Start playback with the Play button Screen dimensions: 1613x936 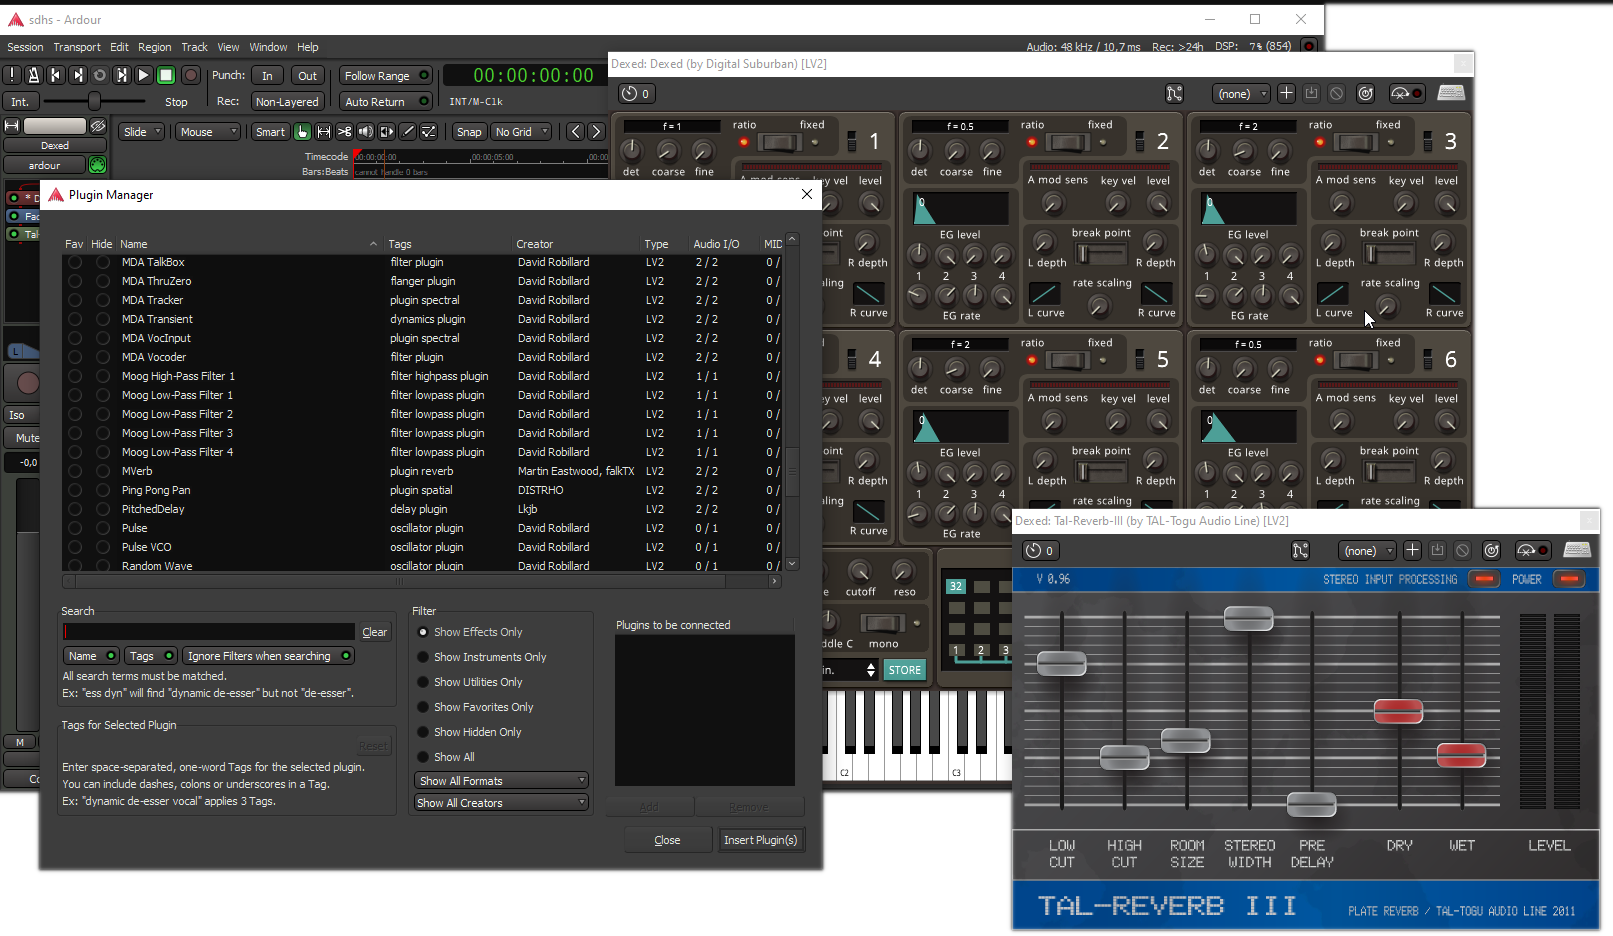coord(144,75)
